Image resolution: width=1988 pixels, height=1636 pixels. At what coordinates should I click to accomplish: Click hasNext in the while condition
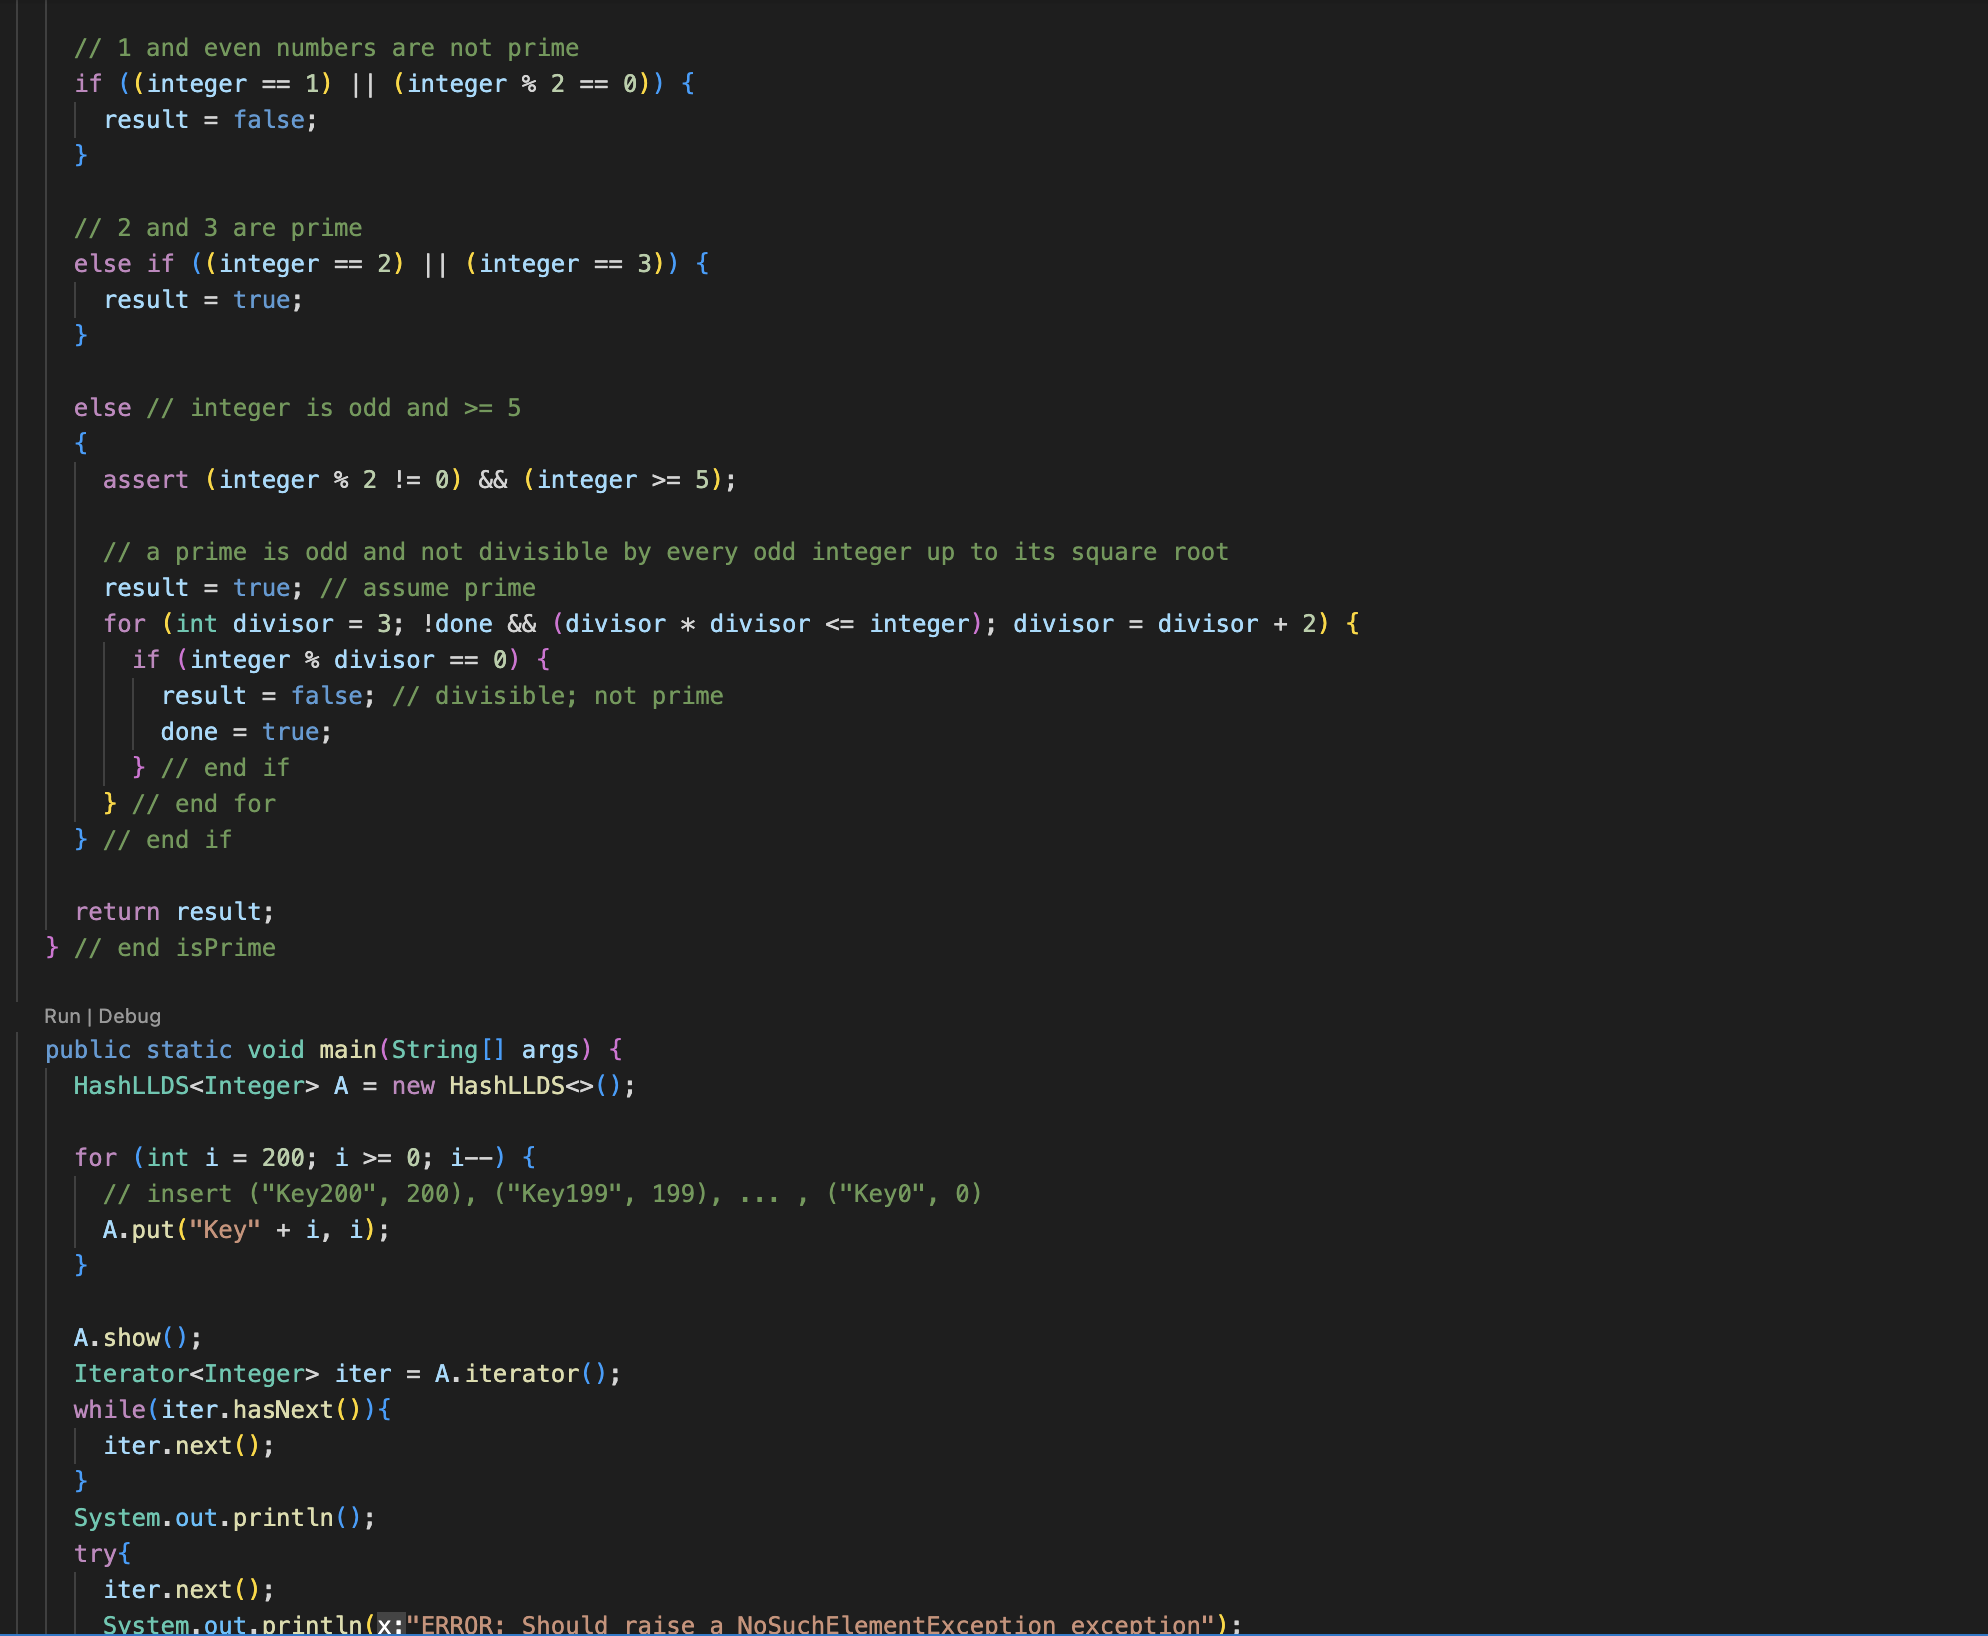(x=282, y=1410)
